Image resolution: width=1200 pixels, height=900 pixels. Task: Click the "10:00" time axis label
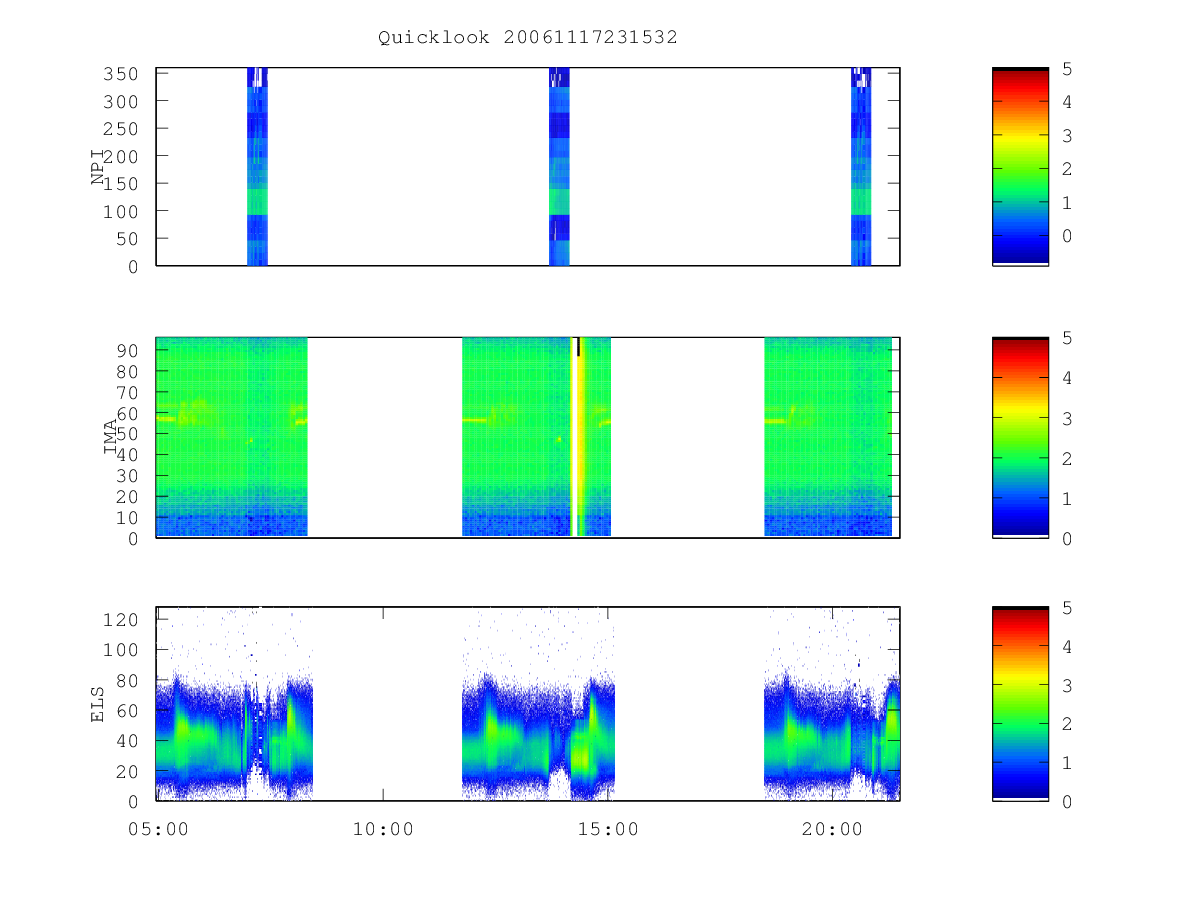[383, 829]
